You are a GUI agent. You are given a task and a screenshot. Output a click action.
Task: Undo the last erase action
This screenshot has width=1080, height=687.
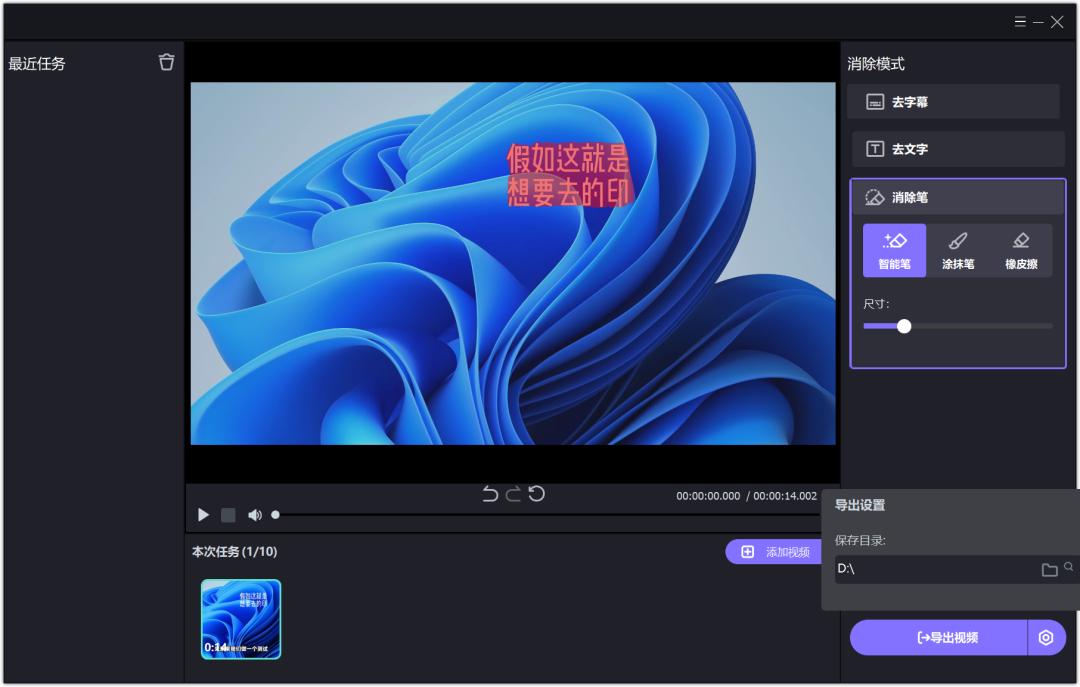tap(490, 494)
